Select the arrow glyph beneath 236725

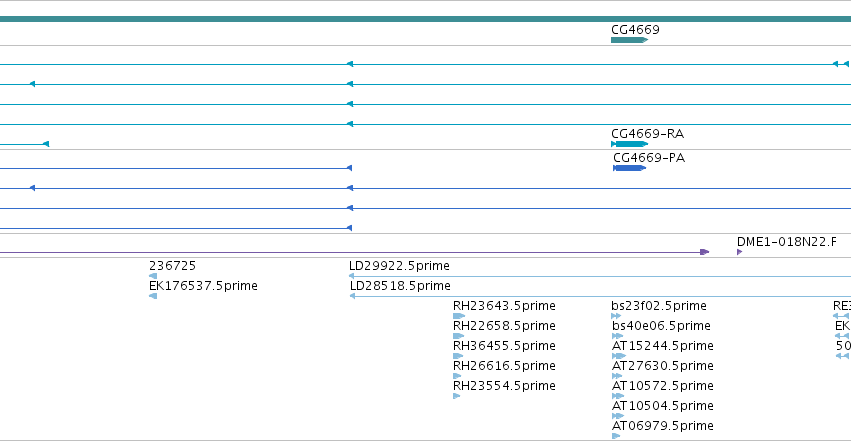tap(153, 276)
